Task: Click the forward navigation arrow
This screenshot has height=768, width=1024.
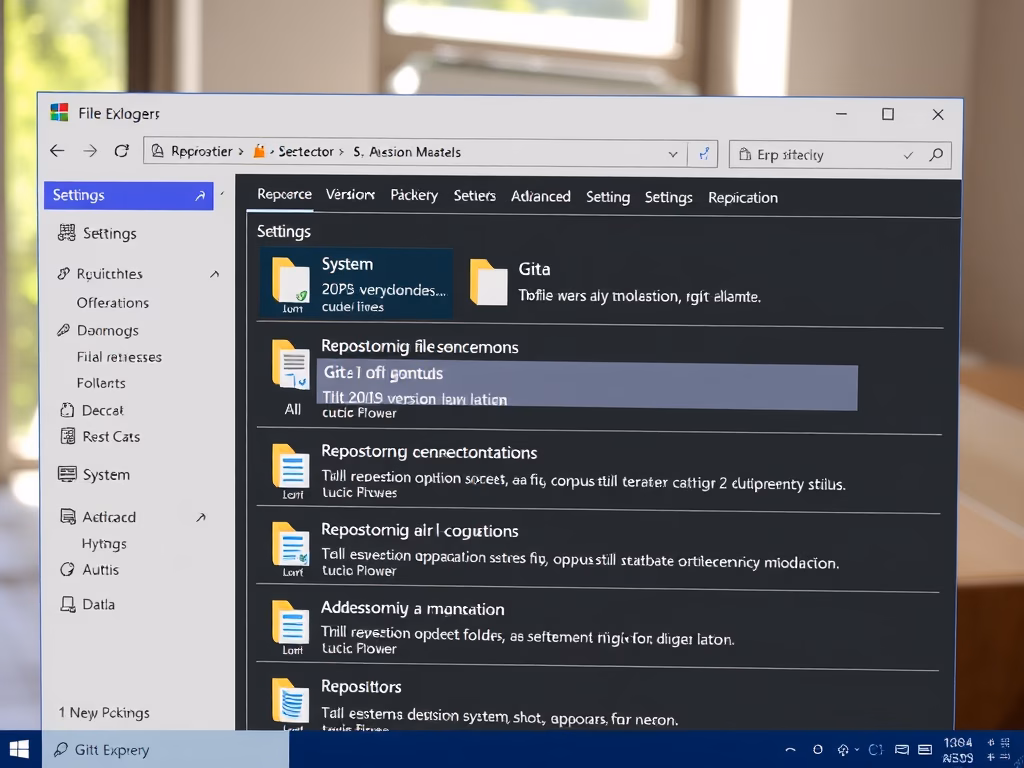Action: (90, 152)
